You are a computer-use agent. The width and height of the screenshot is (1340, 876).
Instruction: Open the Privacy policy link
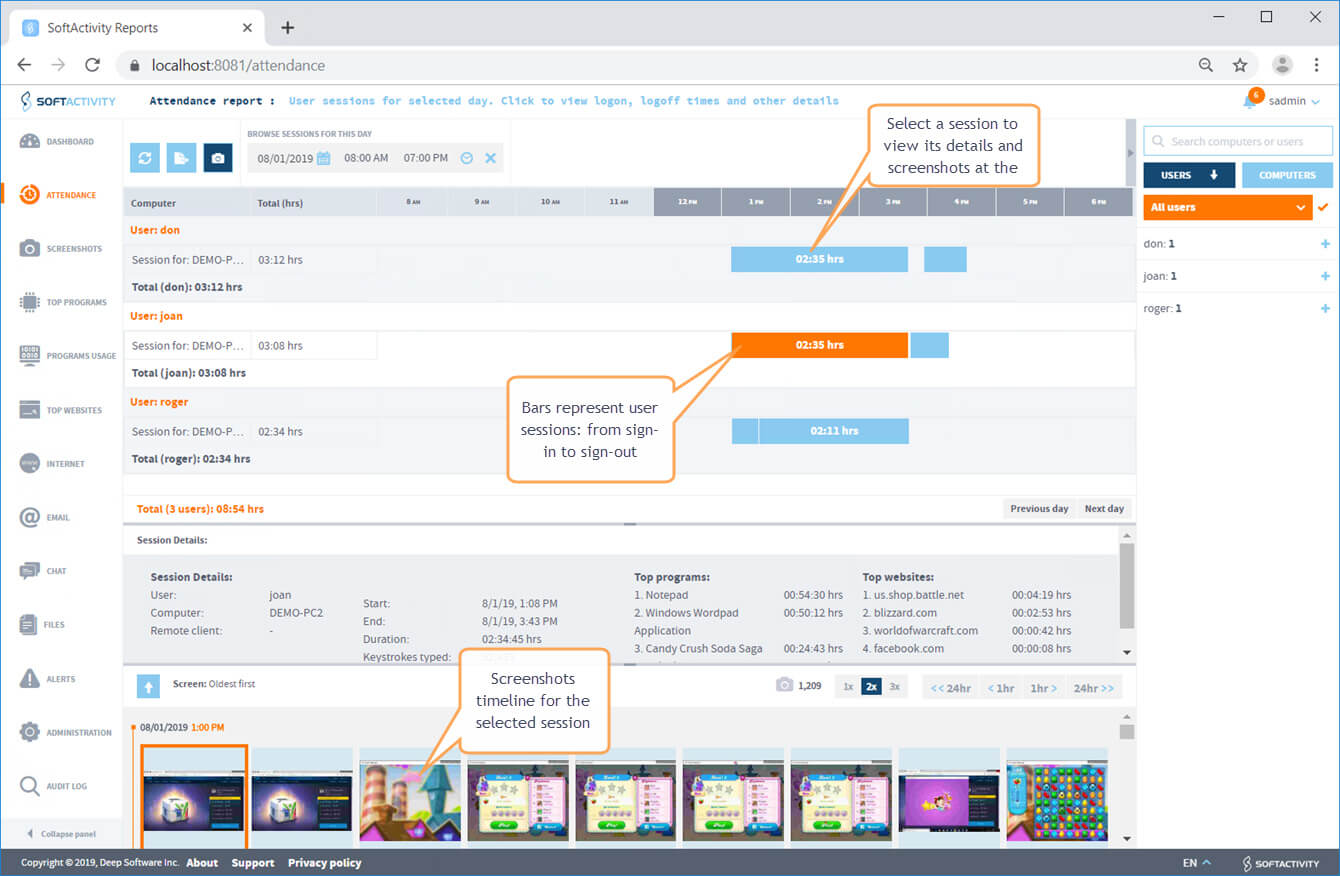(324, 862)
